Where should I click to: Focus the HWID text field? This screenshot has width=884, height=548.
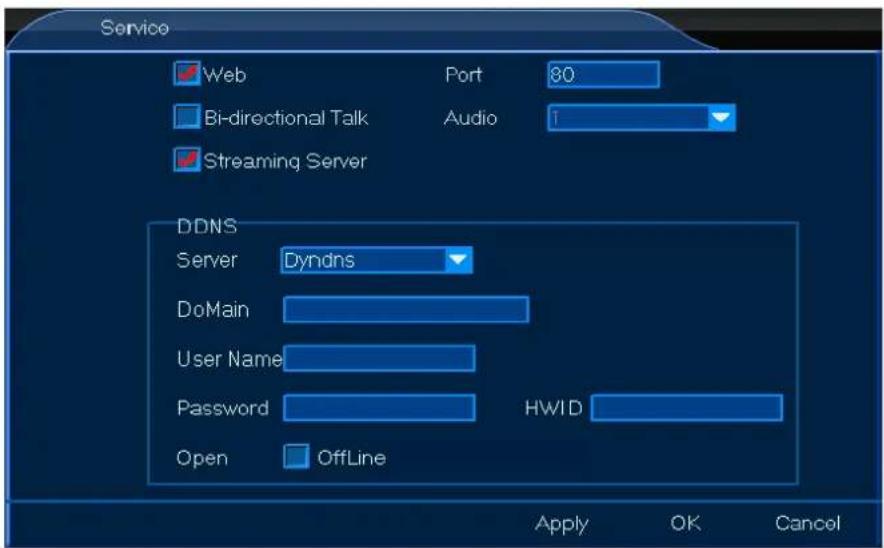click(686, 407)
